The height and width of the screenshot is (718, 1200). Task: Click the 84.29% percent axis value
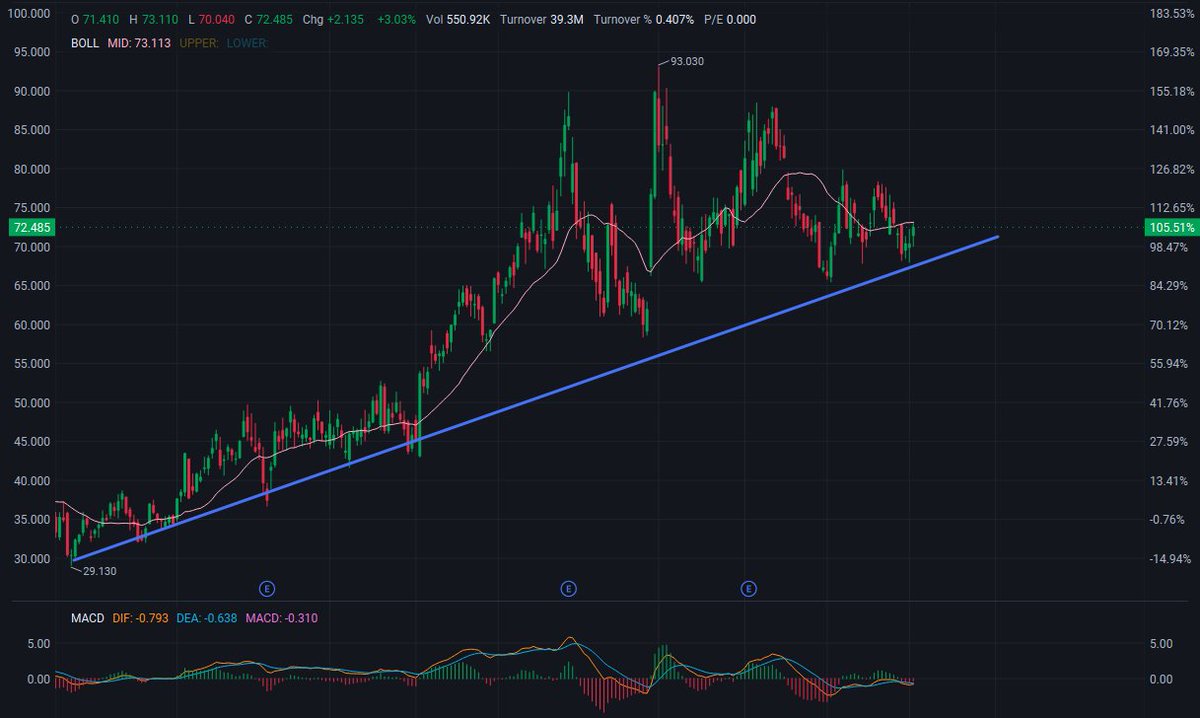tap(1171, 288)
